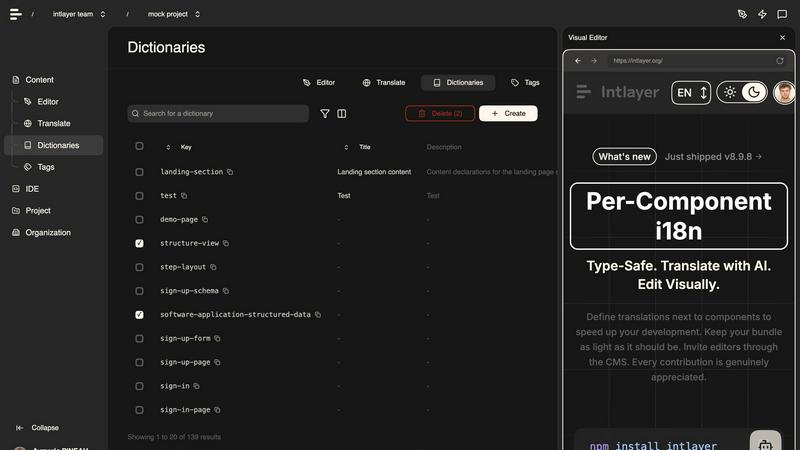Viewport: 800px width, 450px height.
Task: Check the test row checkbox
Action: click(139, 196)
